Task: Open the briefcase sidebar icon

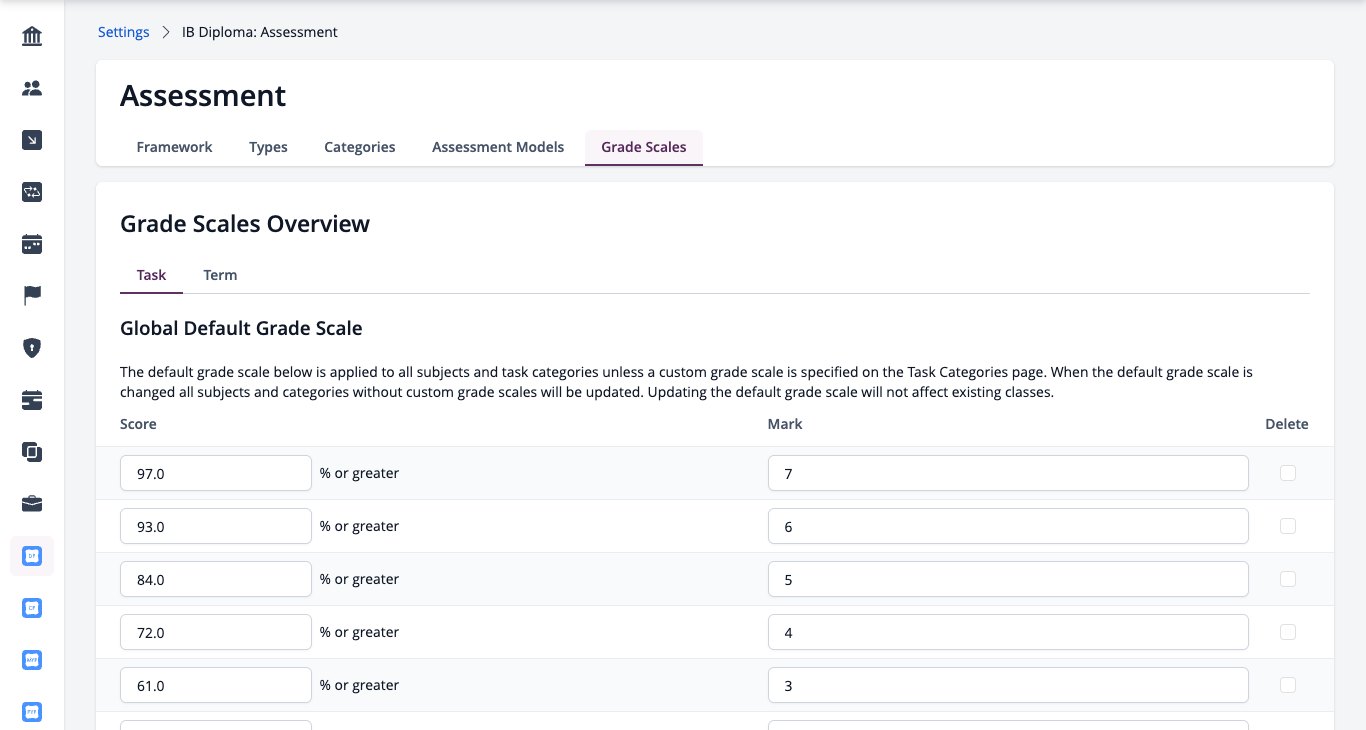Action: pos(32,503)
